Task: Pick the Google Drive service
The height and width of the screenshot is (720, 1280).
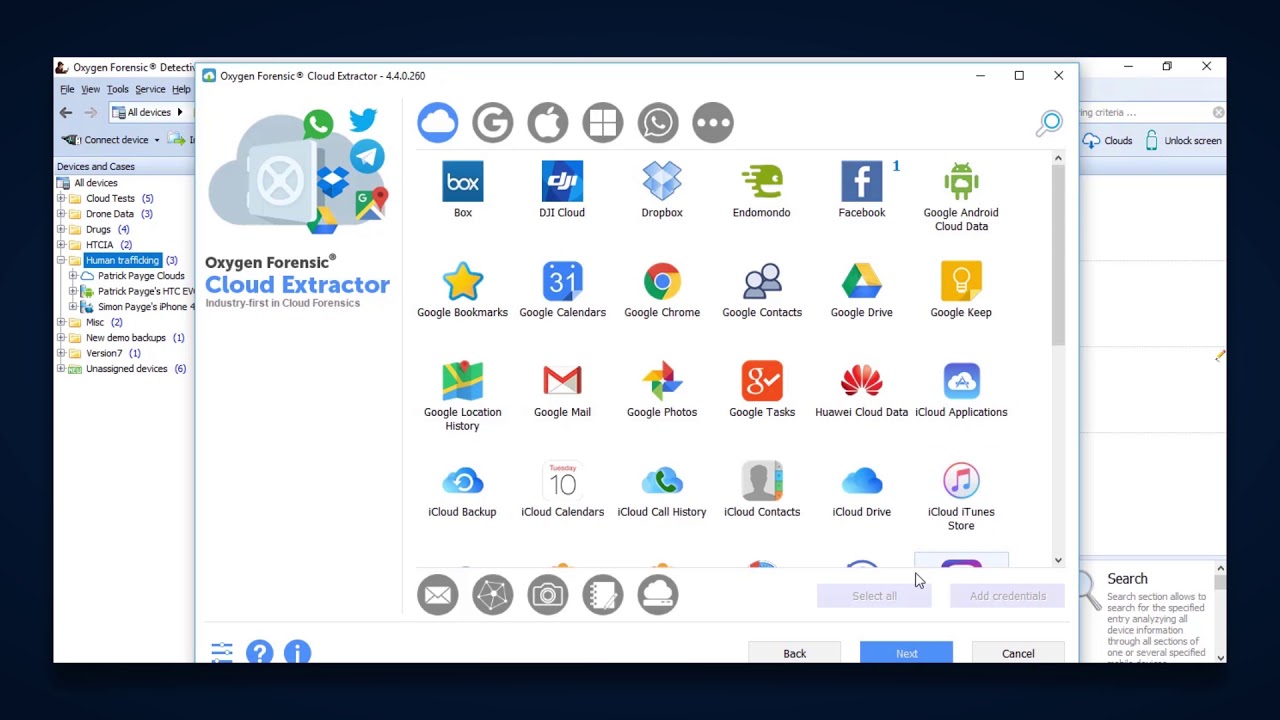Action: point(862,282)
